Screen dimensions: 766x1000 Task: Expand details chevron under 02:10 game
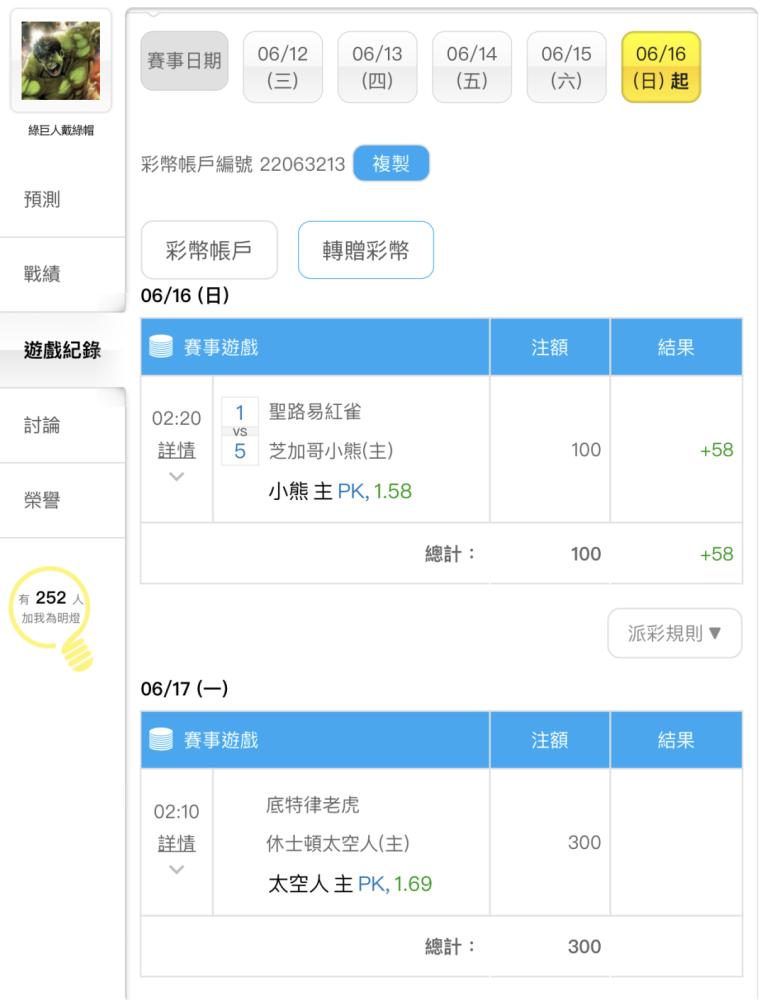pyautogui.click(x=177, y=869)
